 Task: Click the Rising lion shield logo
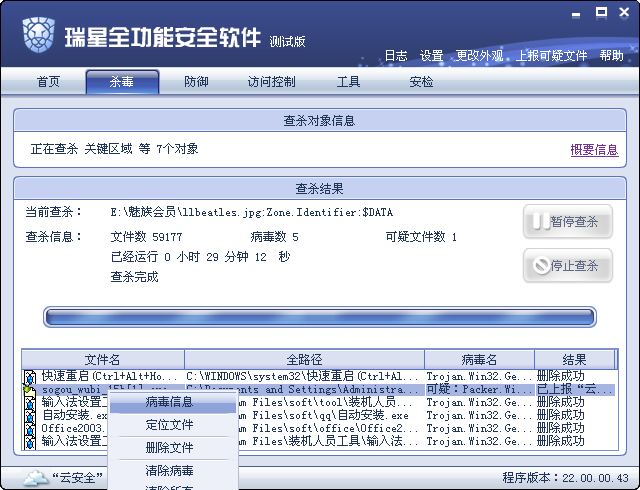[x=39, y=35]
